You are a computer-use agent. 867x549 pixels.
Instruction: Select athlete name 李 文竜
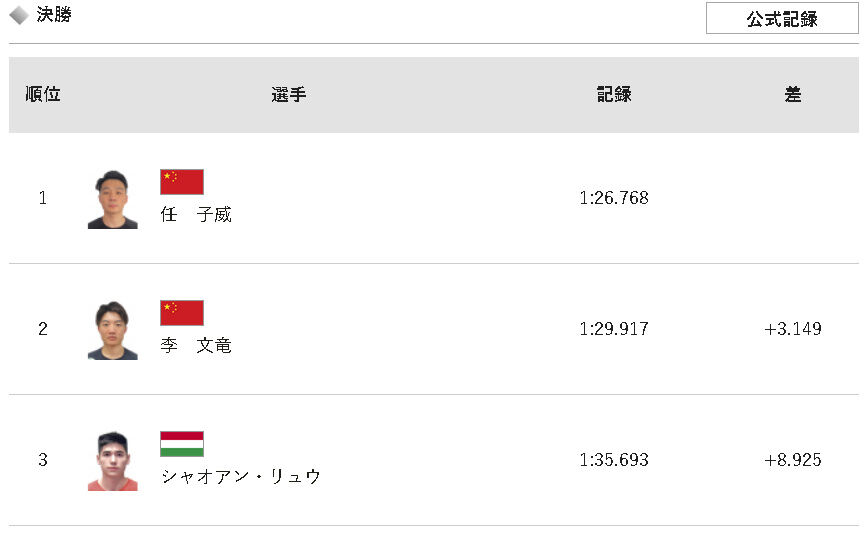(x=196, y=345)
